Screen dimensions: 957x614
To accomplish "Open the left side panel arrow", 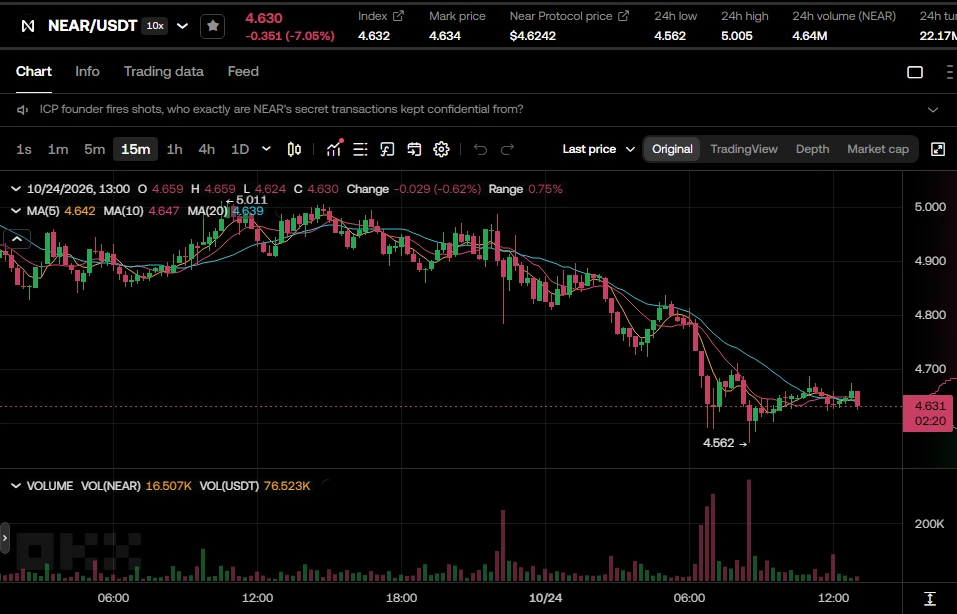I will 5,538.
